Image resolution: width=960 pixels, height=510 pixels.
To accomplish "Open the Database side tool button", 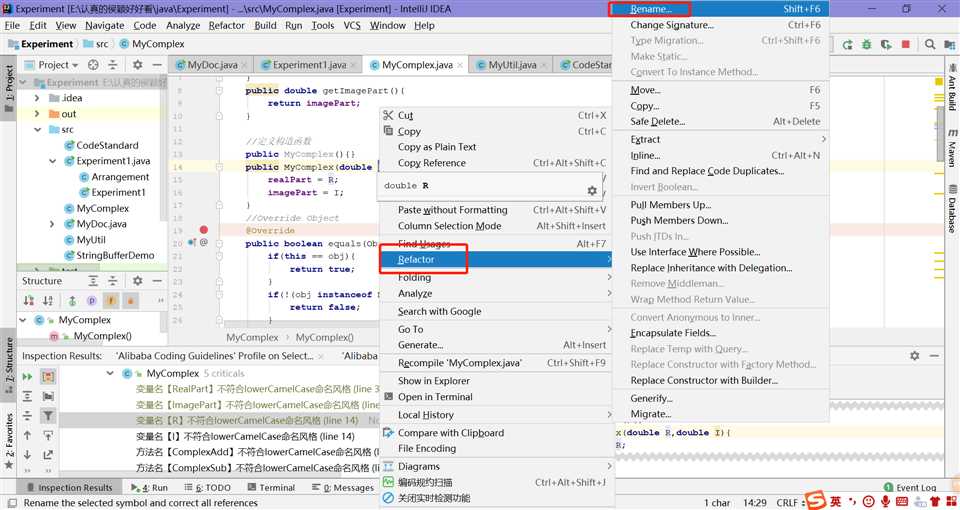I will [952, 209].
